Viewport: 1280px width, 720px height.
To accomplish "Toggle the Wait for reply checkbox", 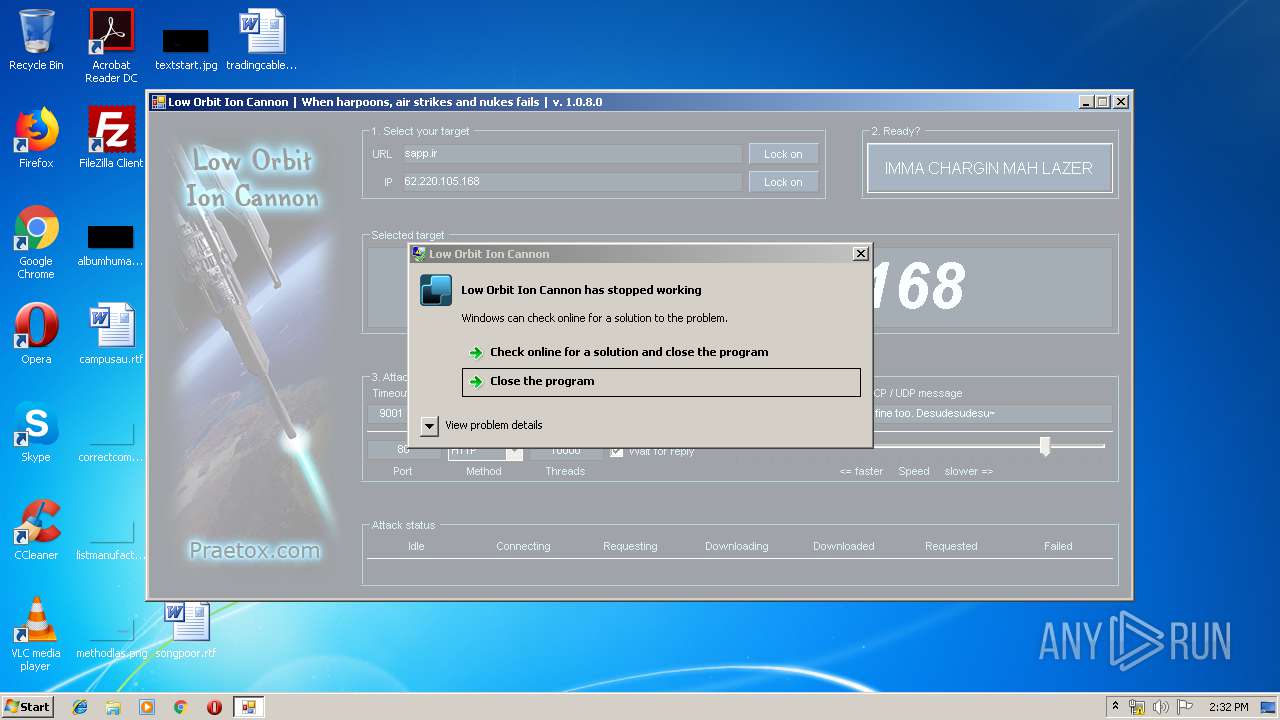I will [x=616, y=451].
